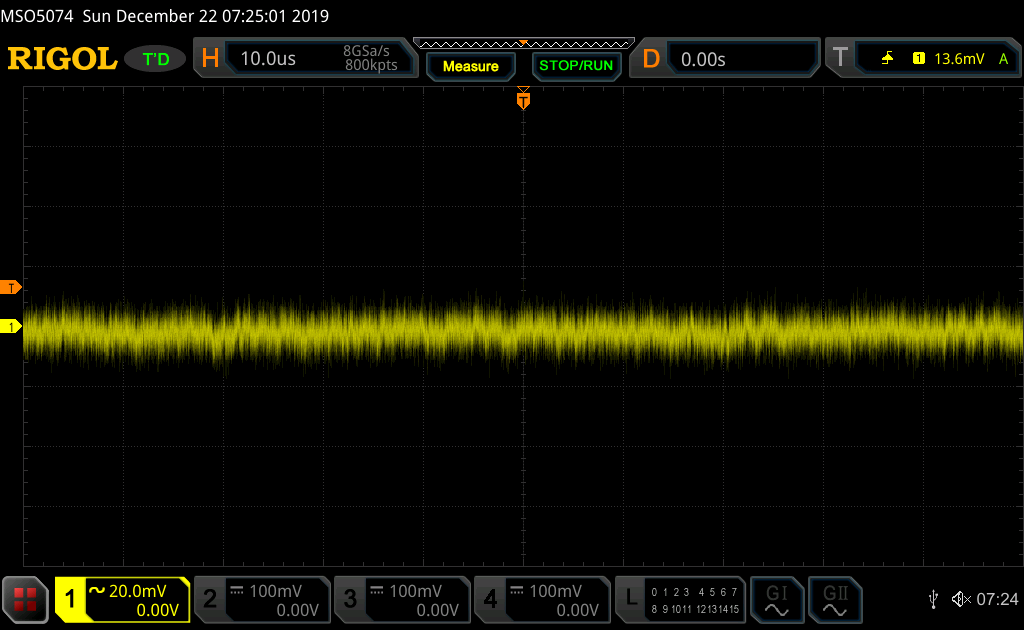The image size is (1024, 630).
Task: Click the orange trigger position marker at top
Action: click(x=523, y=98)
